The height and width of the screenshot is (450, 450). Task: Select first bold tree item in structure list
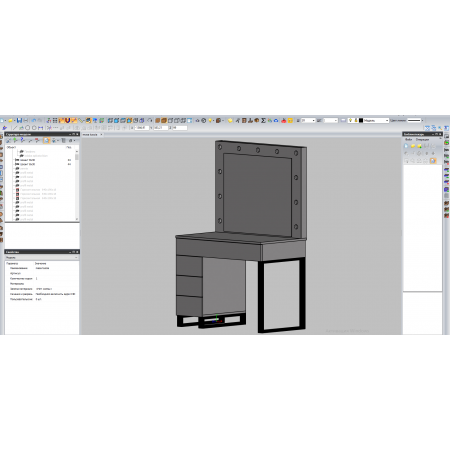(27, 160)
